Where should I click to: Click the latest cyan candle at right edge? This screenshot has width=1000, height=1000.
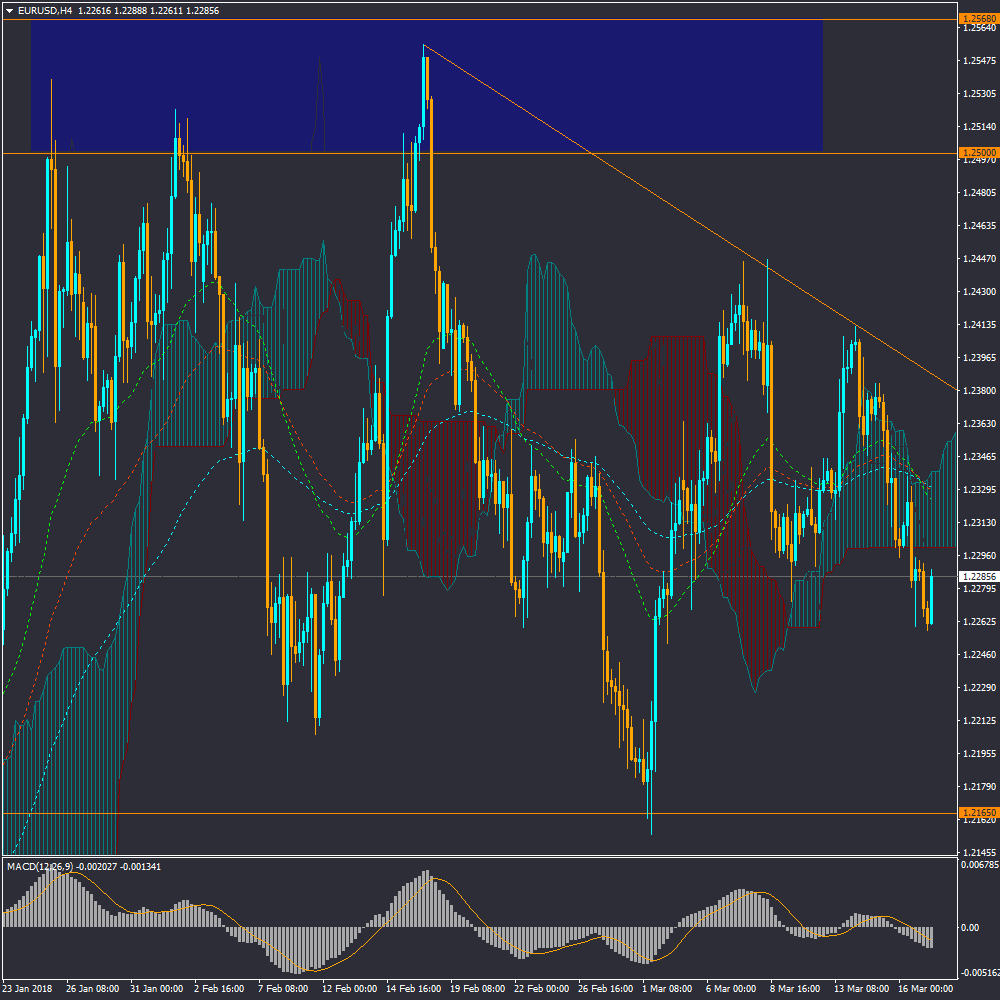(931, 600)
